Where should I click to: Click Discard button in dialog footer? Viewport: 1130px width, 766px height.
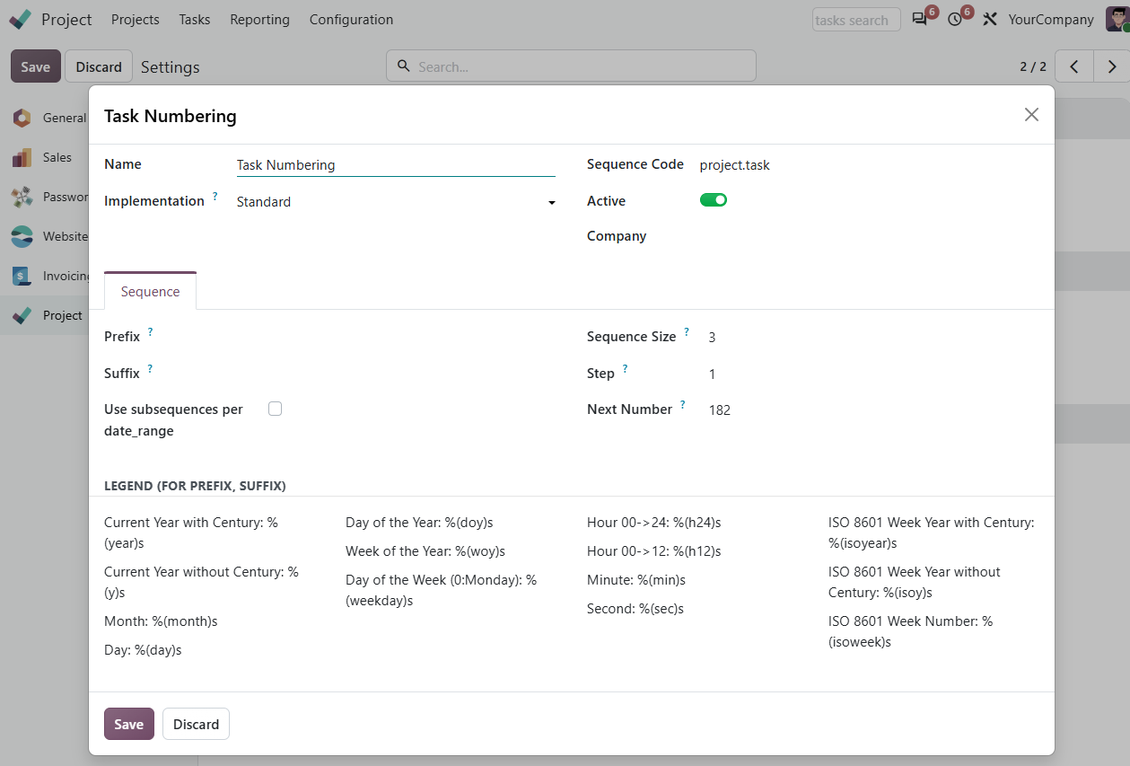tap(196, 723)
